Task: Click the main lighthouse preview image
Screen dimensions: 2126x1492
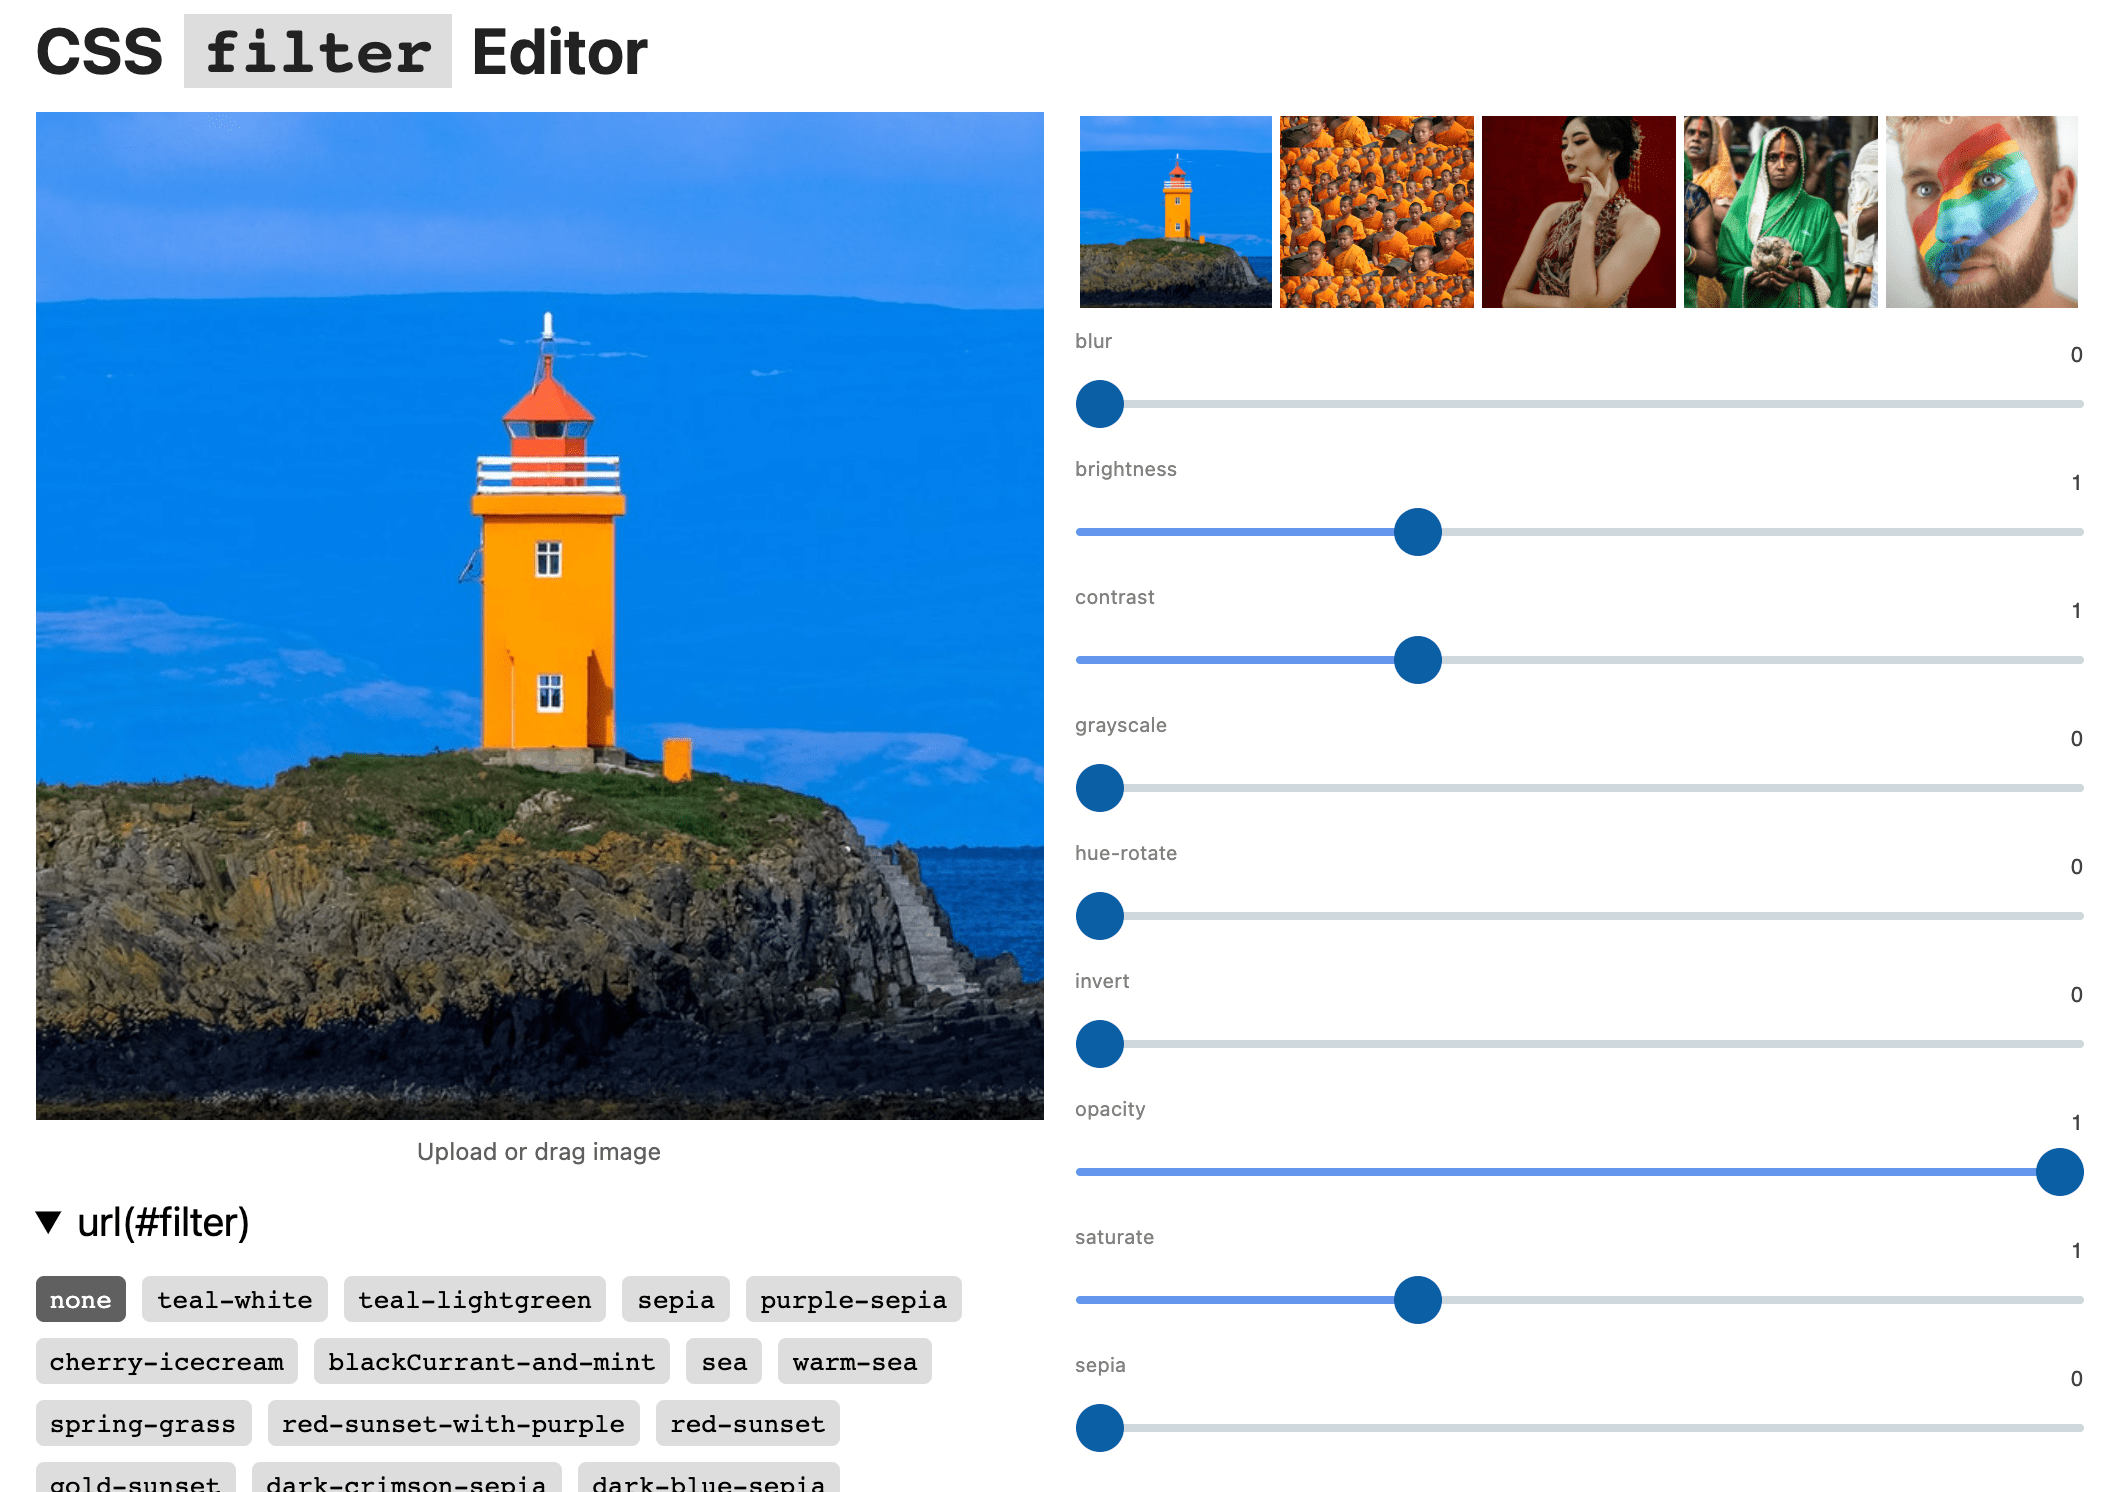Action: click(x=540, y=616)
